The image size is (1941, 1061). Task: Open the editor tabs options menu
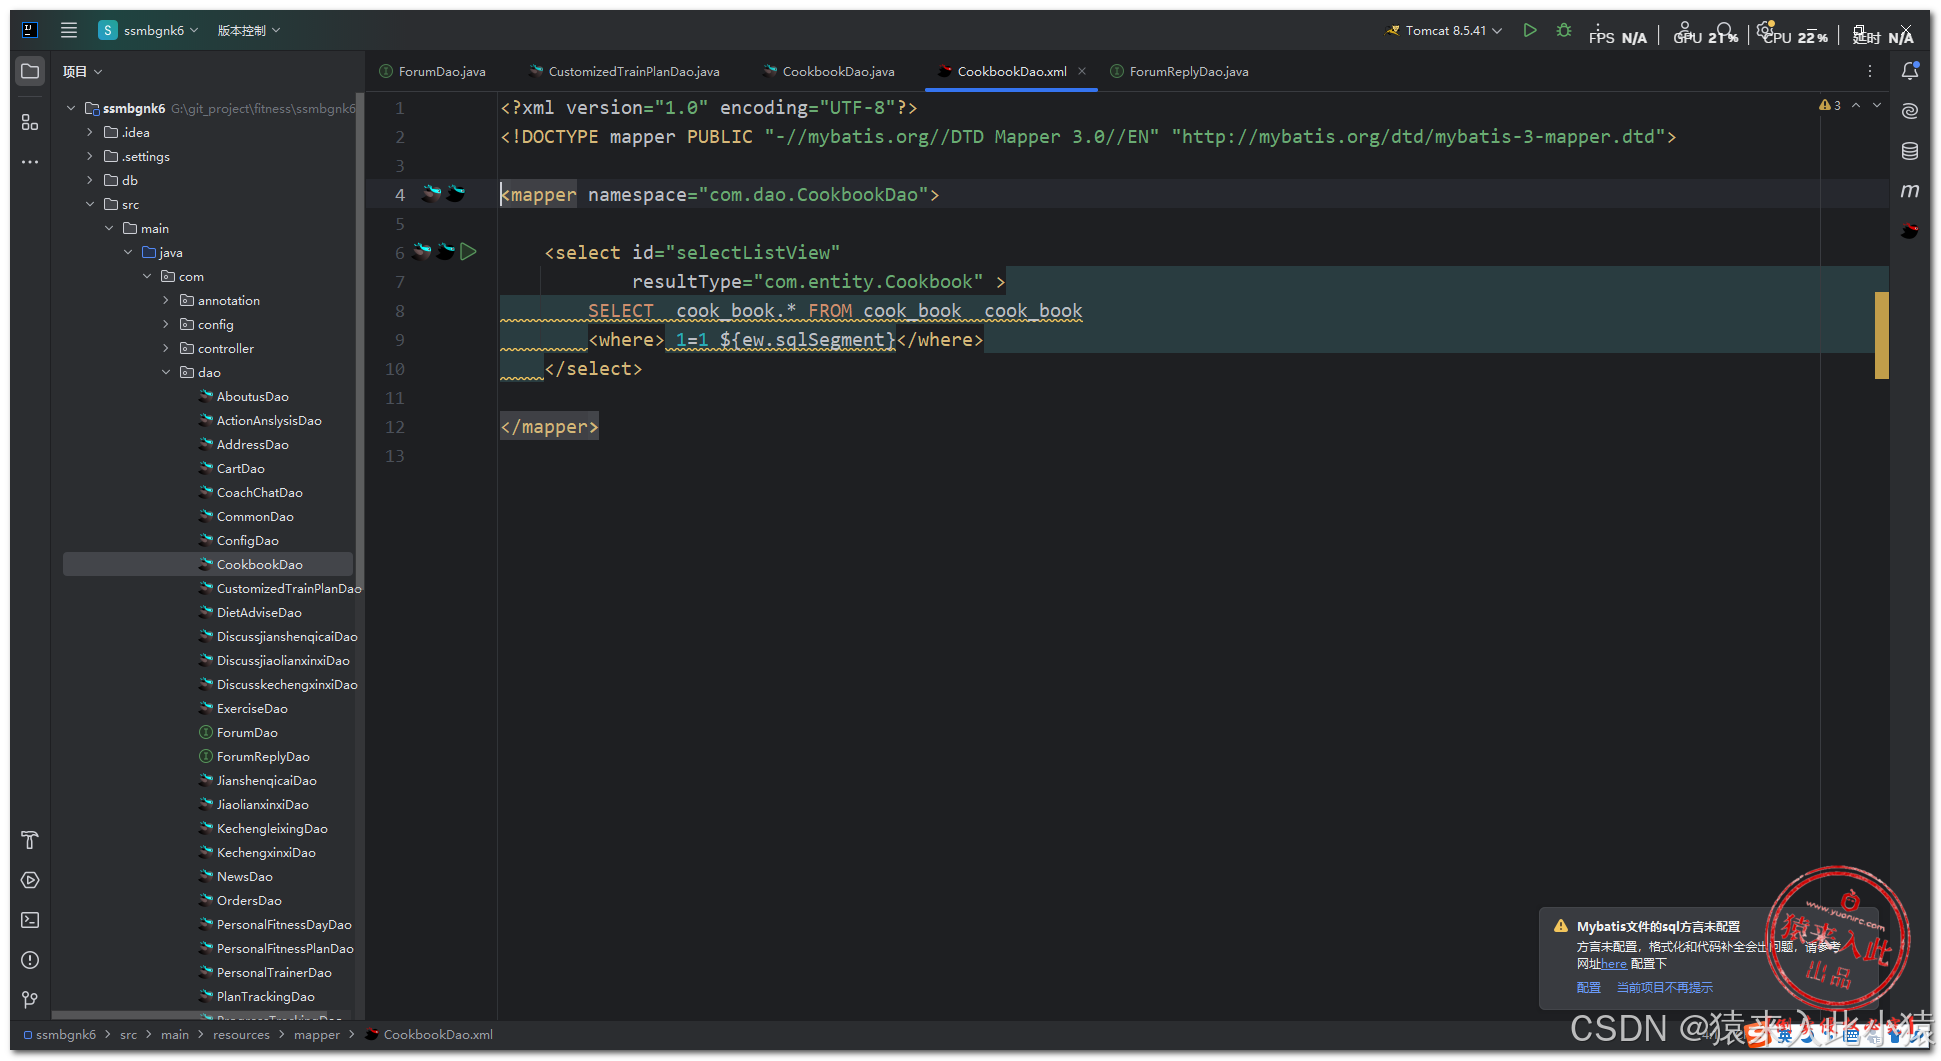(x=1870, y=71)
